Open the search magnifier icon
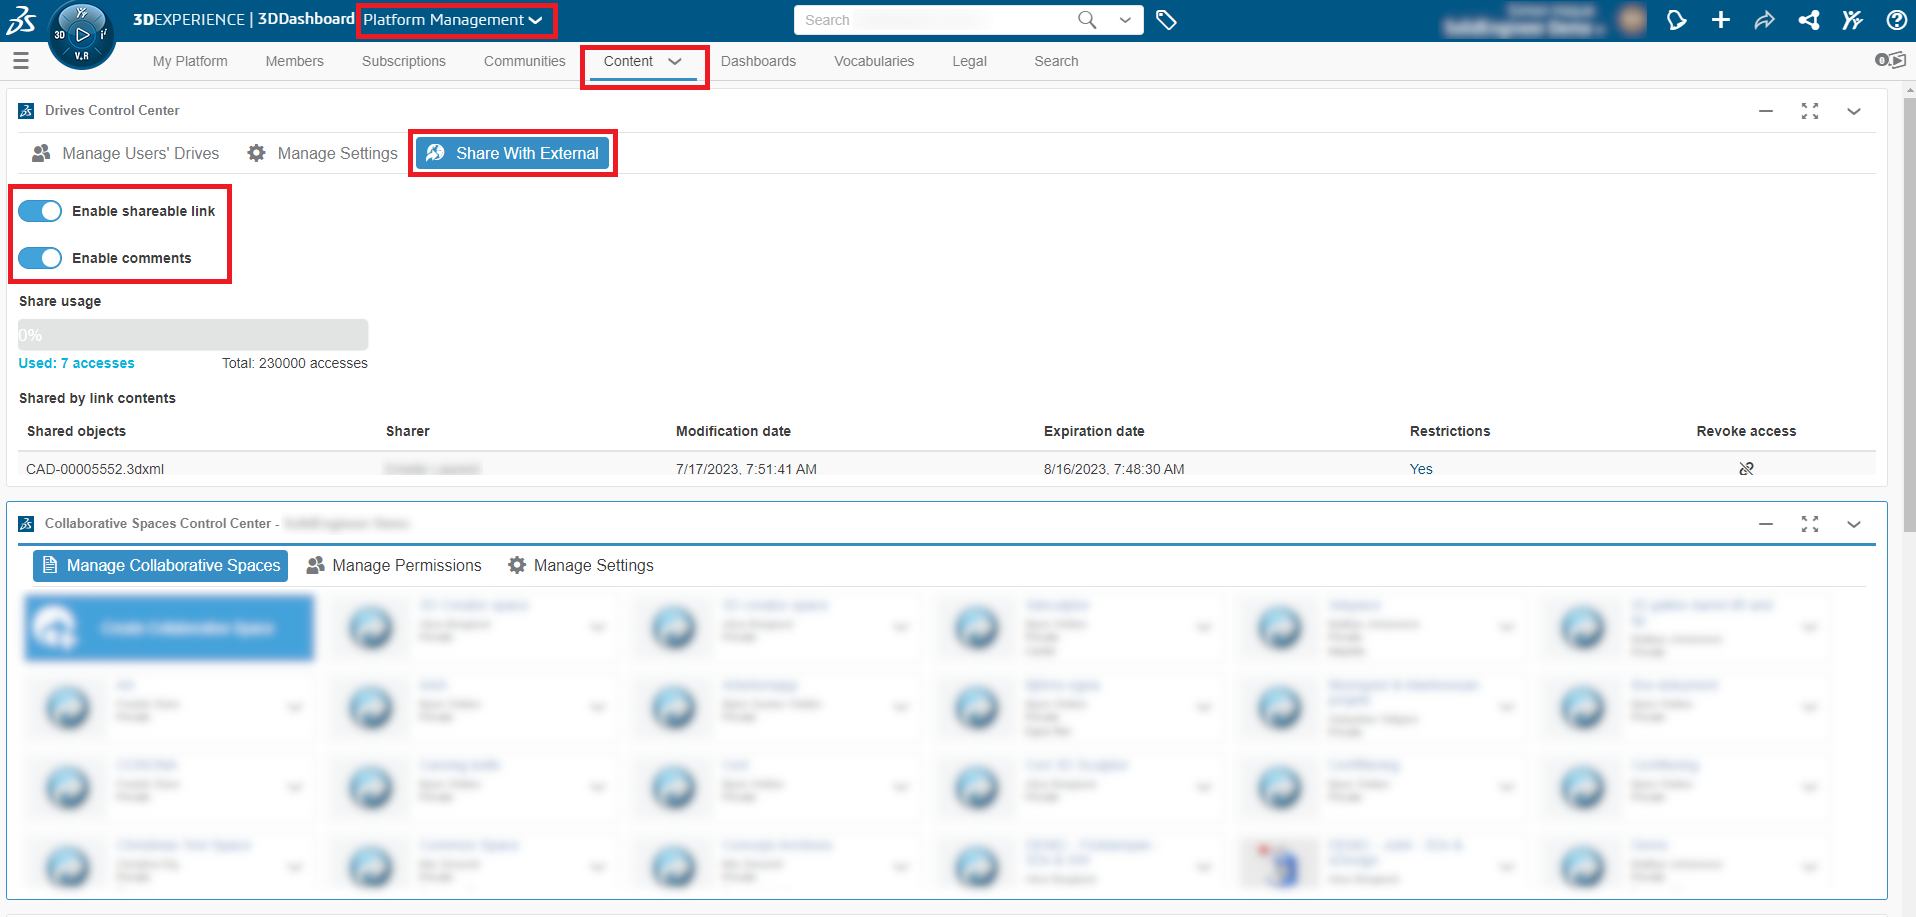Screen dimensions: 1916x917 click(1086, 20)
